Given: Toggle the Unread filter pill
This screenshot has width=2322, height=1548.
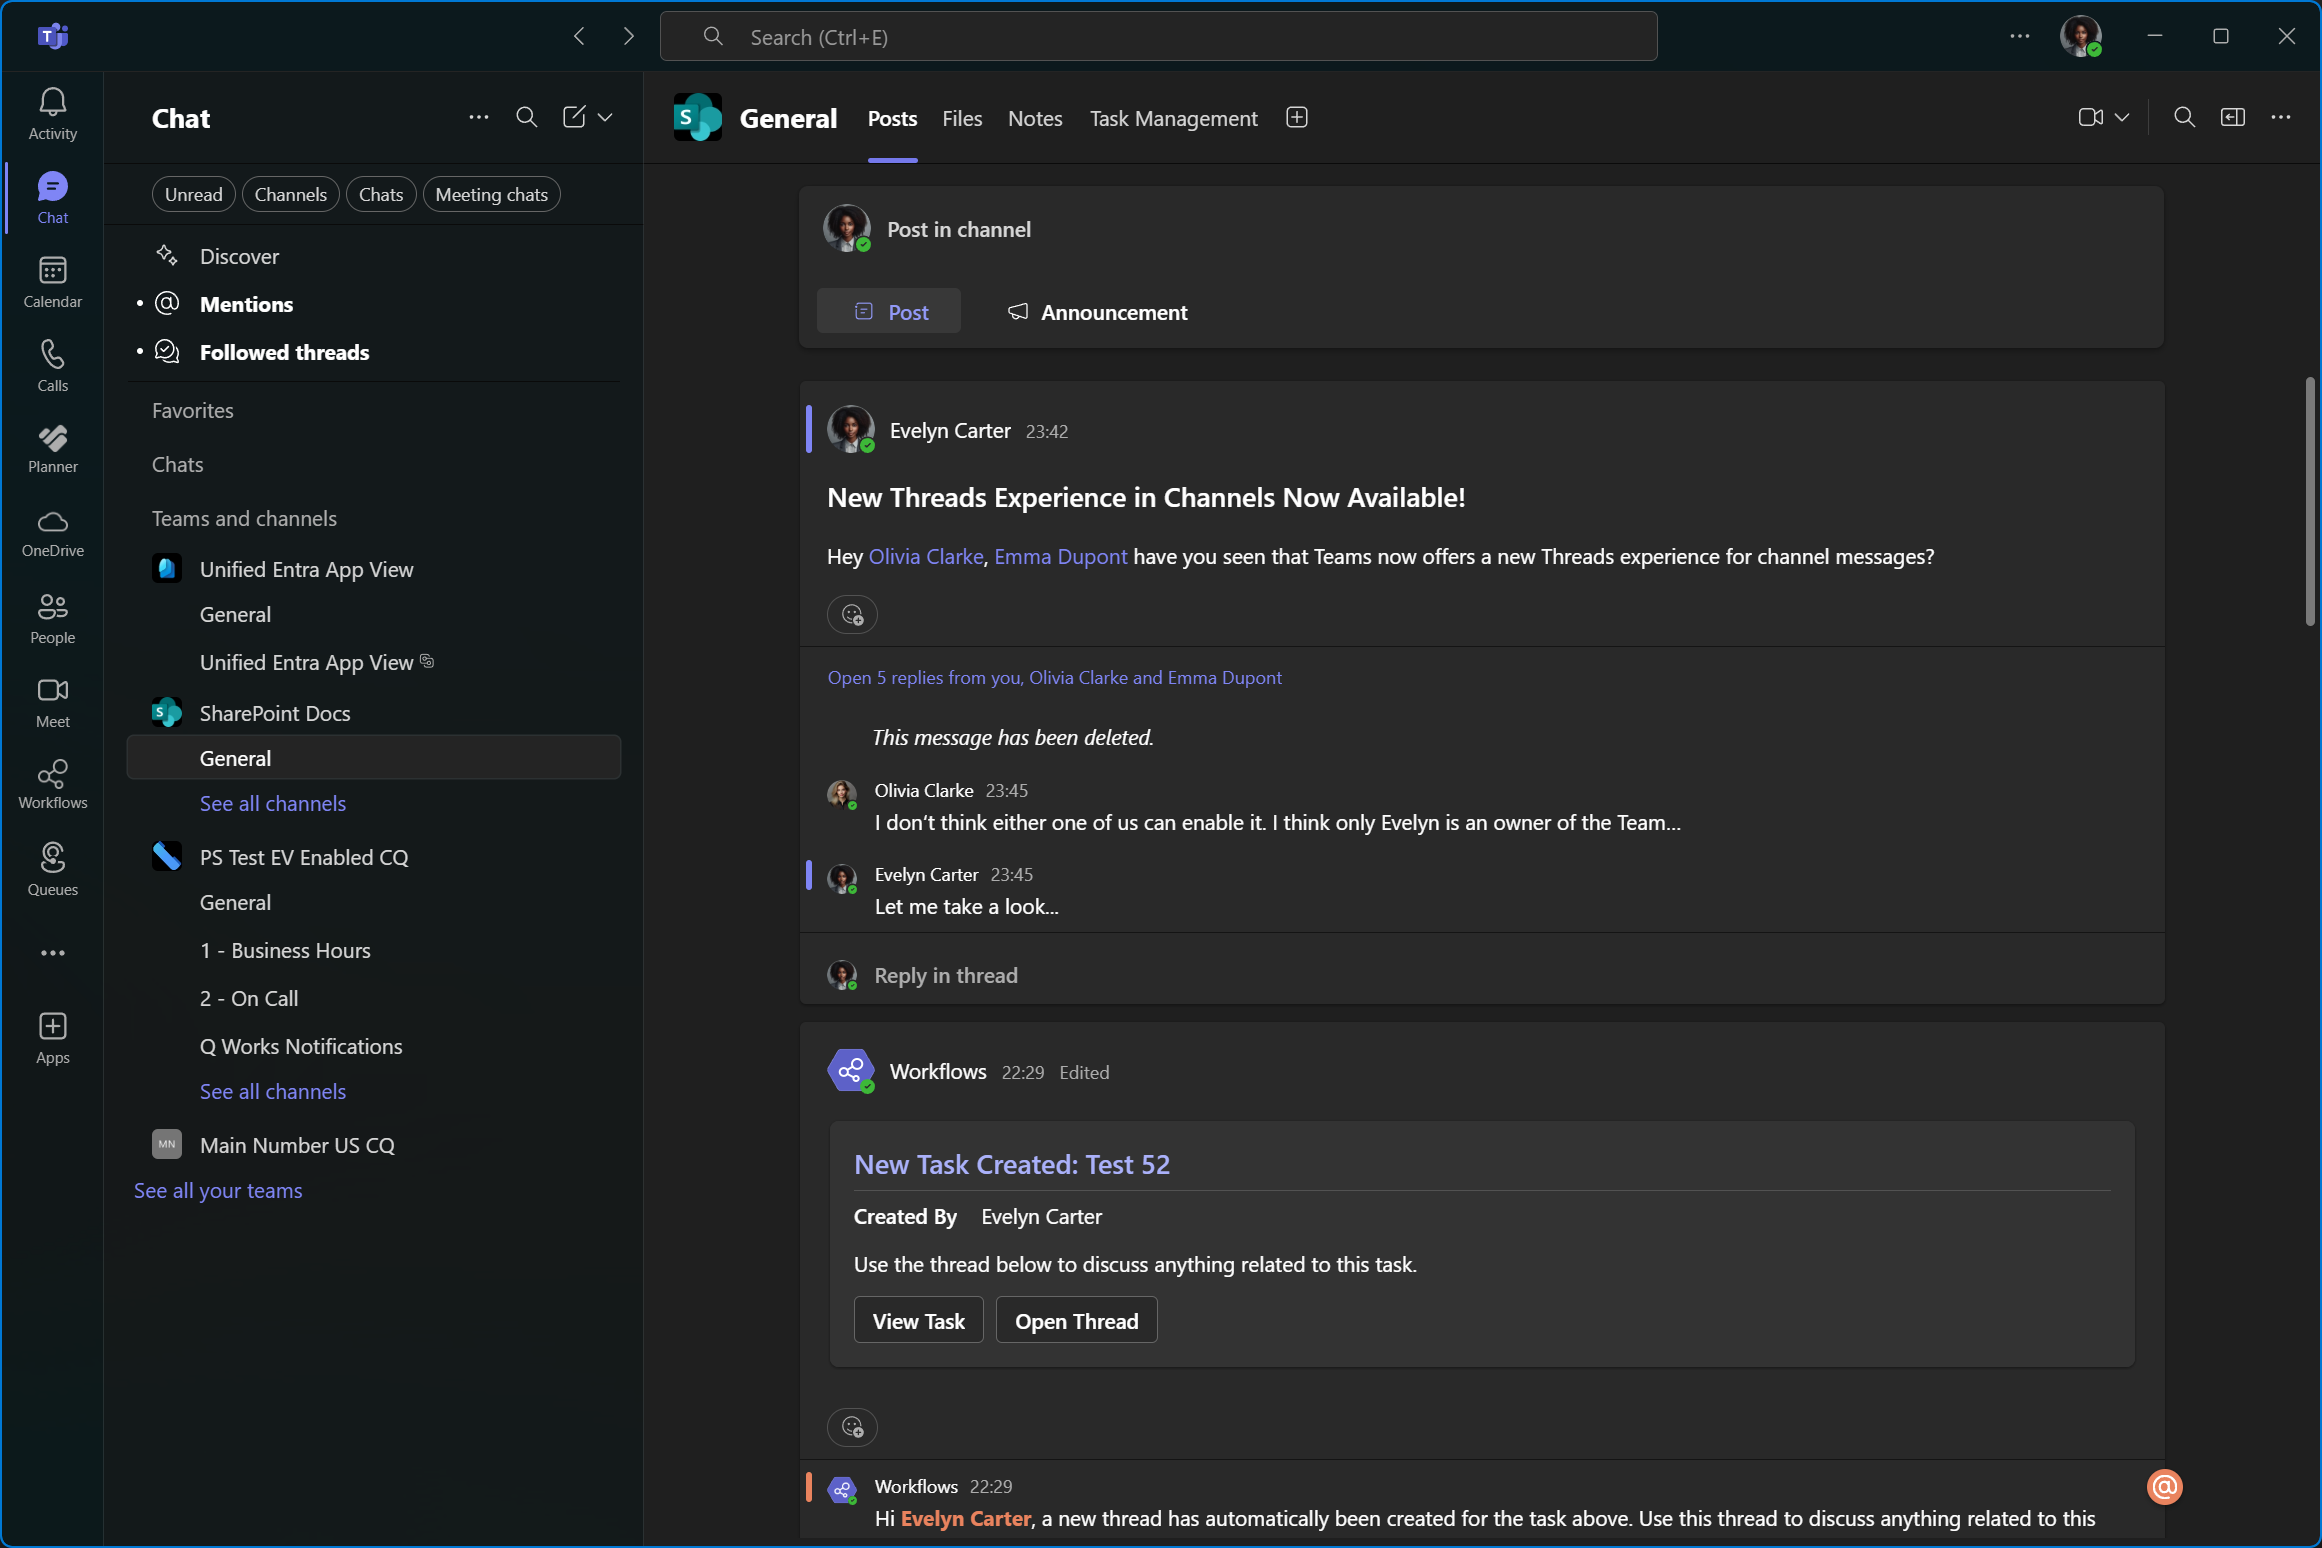Looking at the screenshot, I should pyautogui.click(x=193, y=194).
